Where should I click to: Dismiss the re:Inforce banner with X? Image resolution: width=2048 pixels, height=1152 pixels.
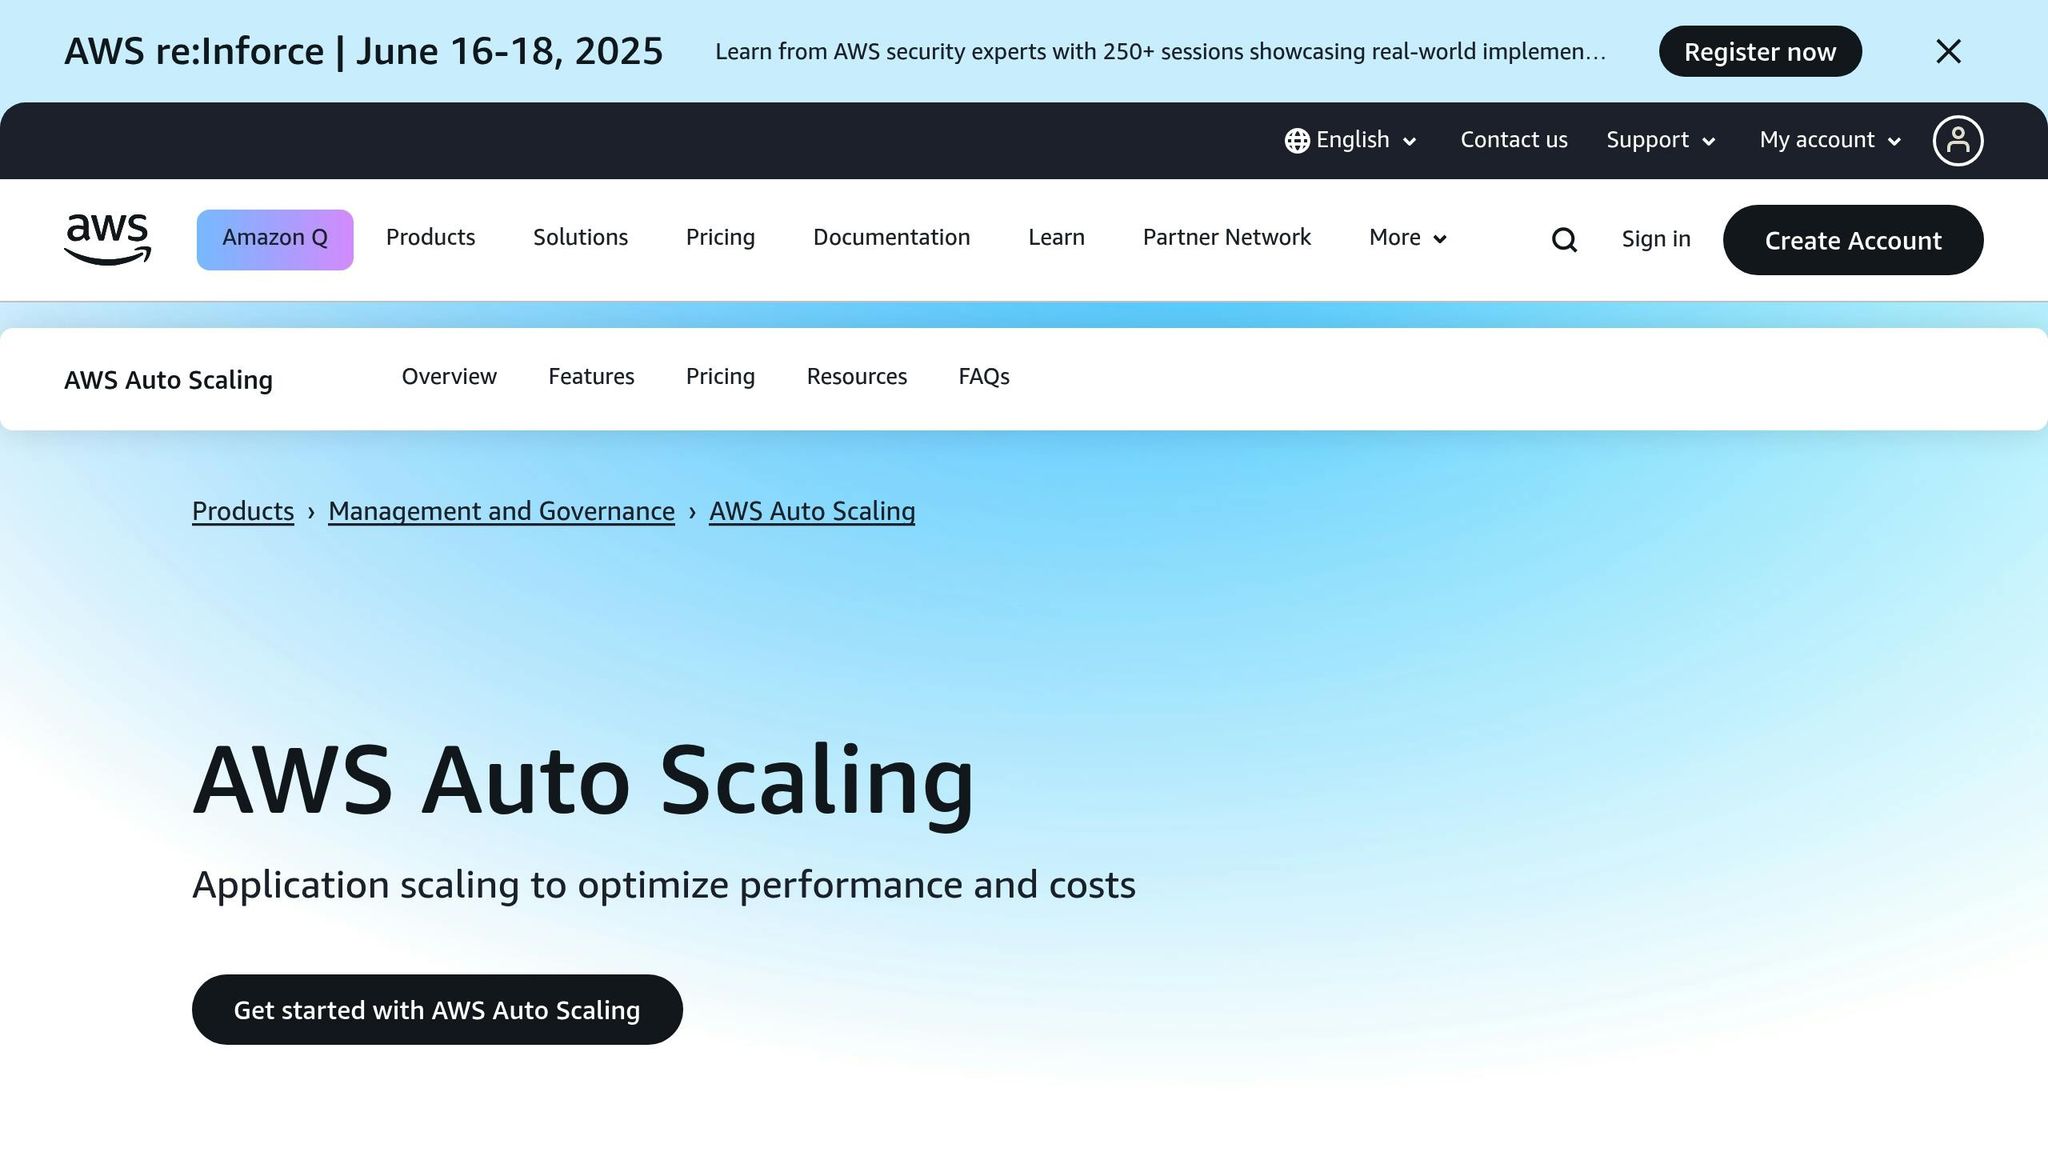click(x=1948, y=52)
